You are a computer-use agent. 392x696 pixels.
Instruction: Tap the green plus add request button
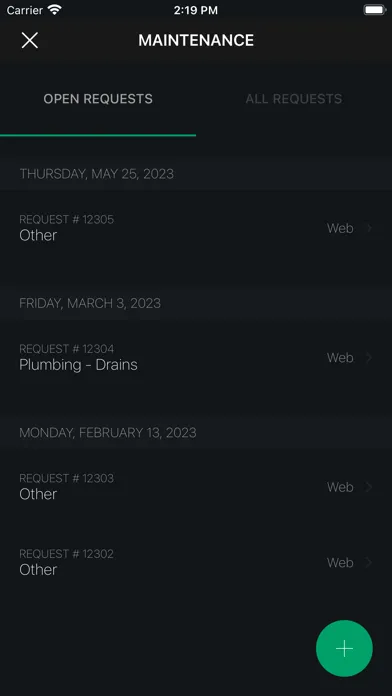point(344,649)
